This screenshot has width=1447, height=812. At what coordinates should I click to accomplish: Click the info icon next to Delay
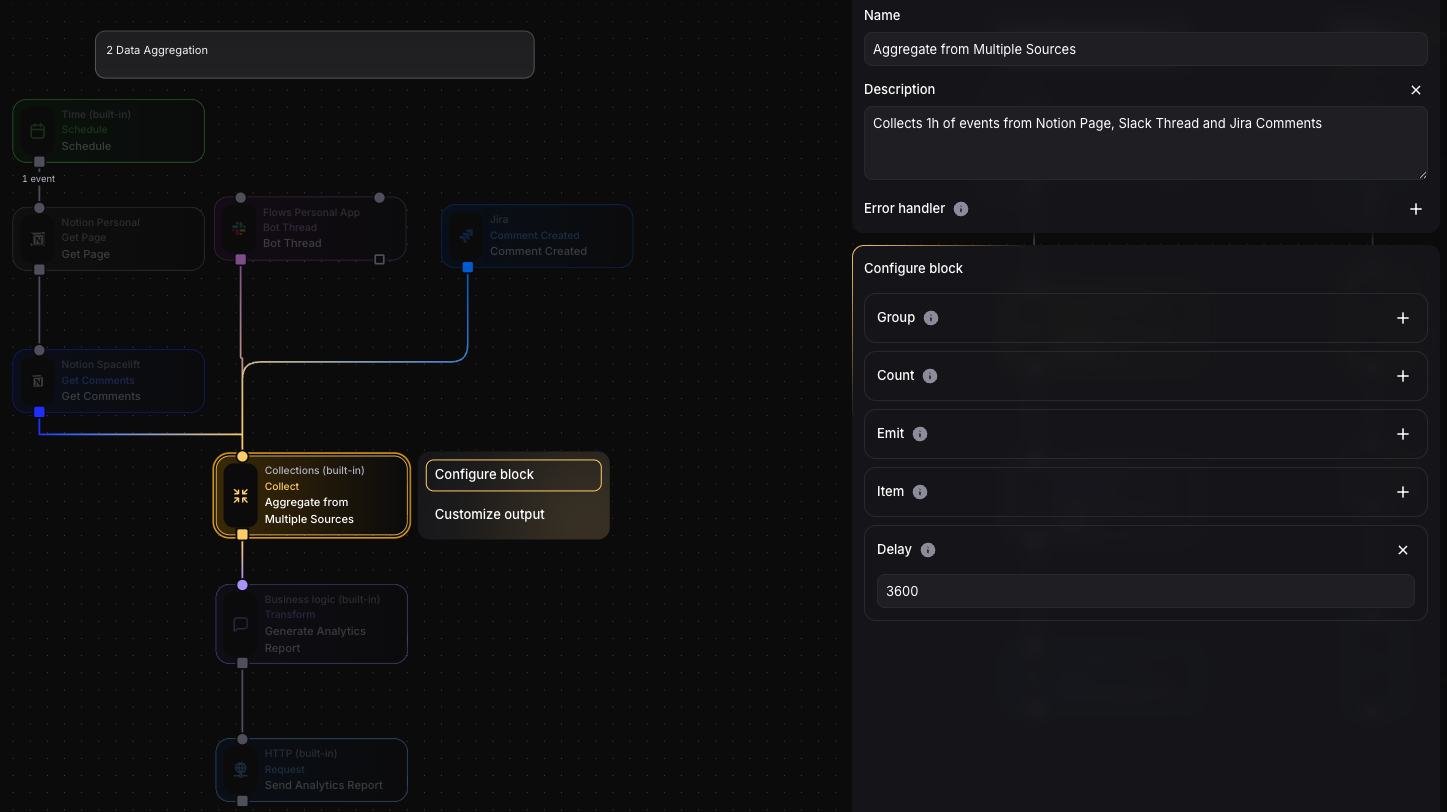point(928,550)
